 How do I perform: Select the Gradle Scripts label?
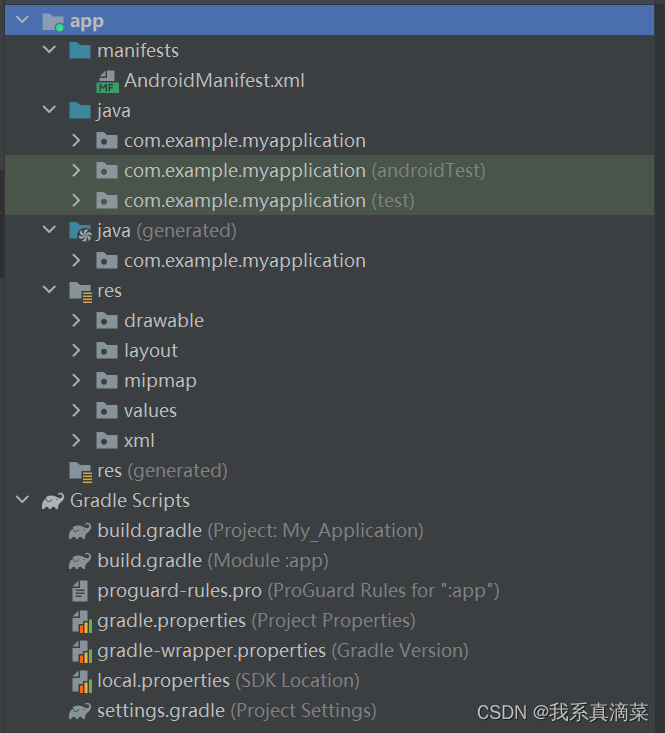click(x=130, y=501)
